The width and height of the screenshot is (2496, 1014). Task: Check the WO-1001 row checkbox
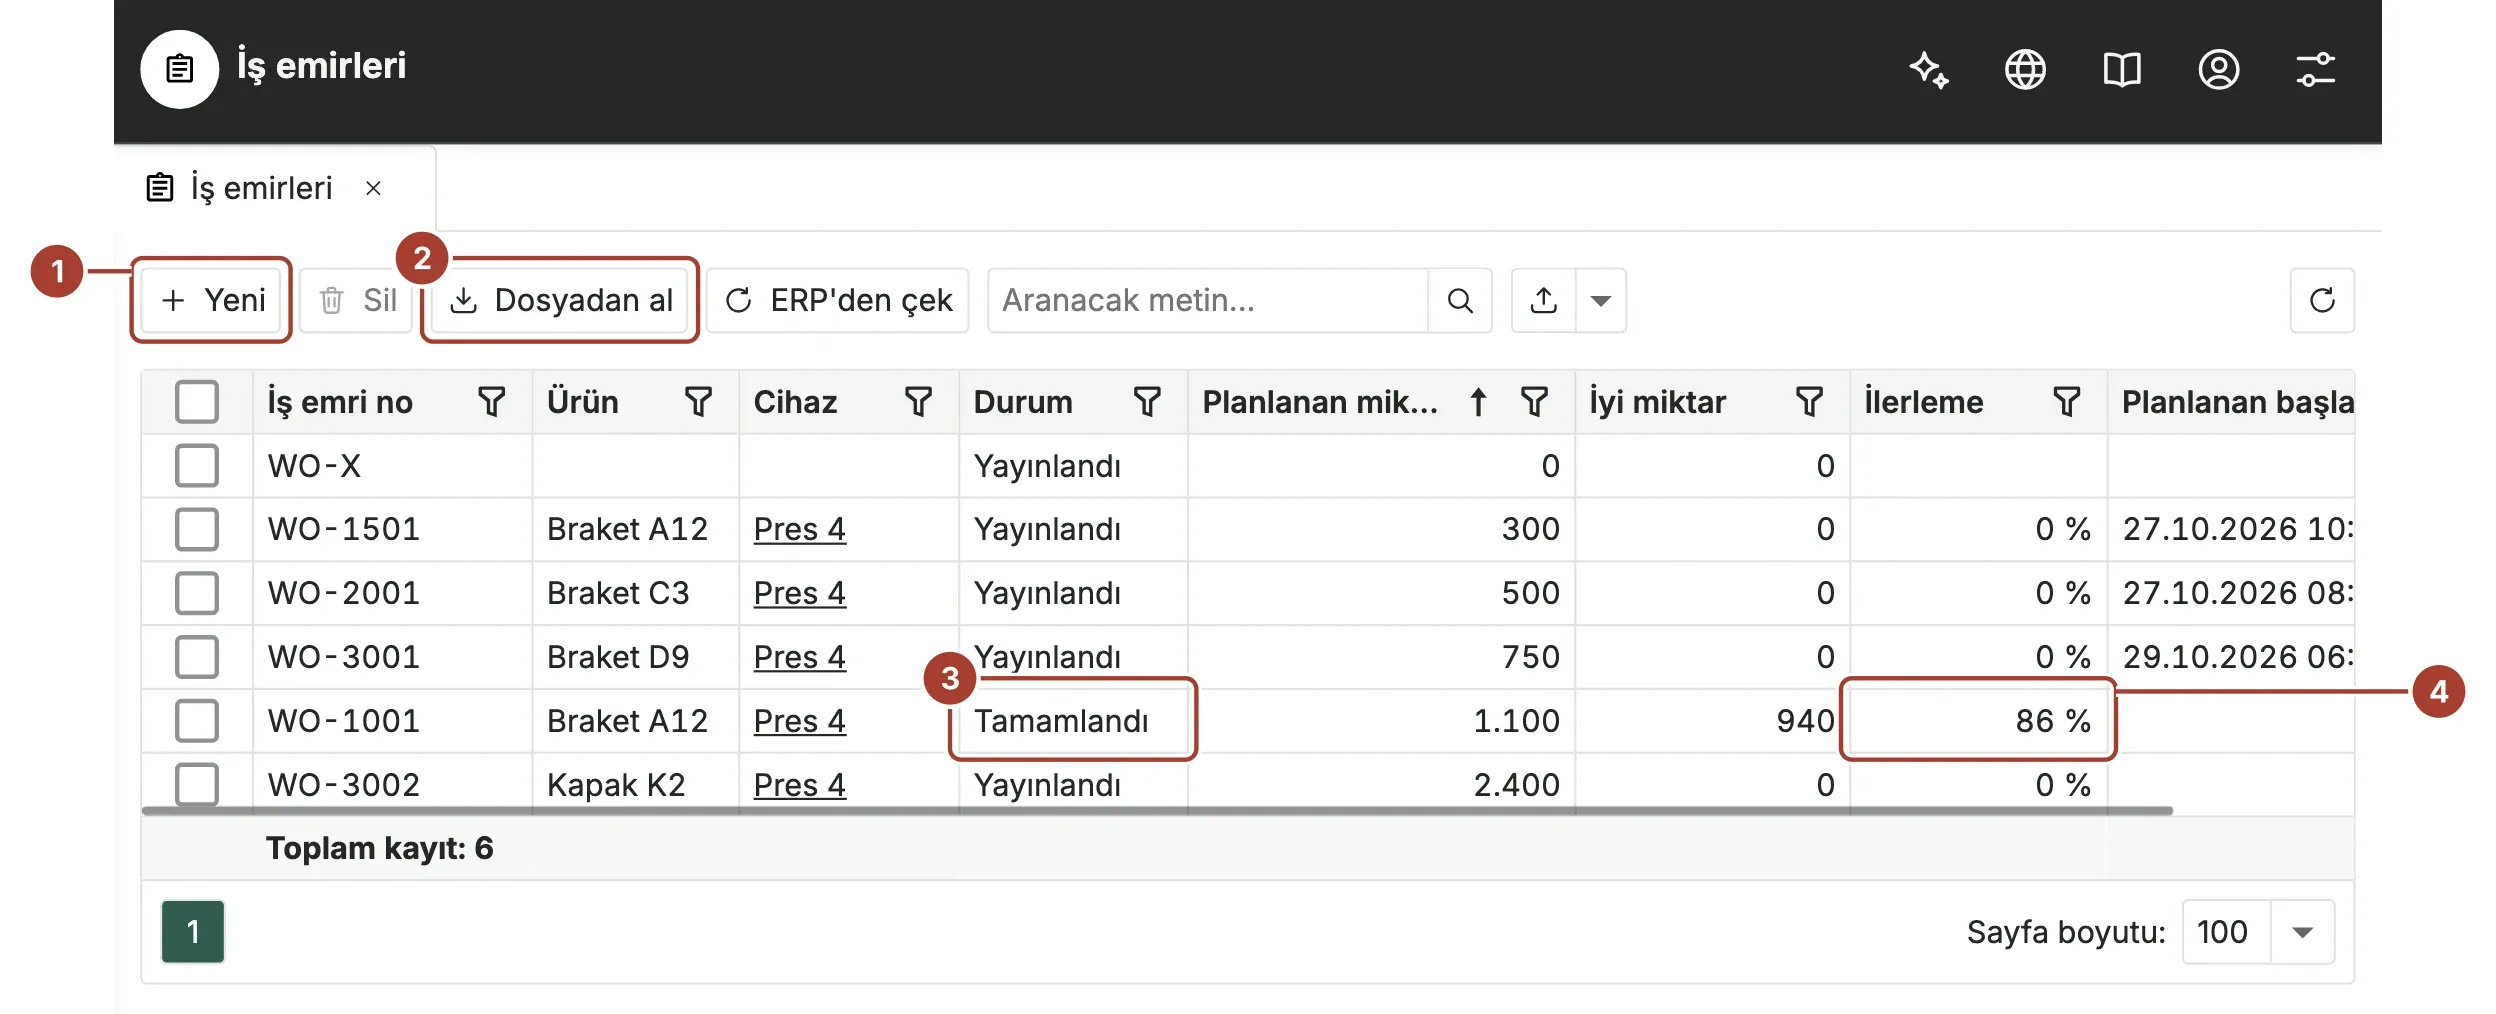[x=197, y=721]
